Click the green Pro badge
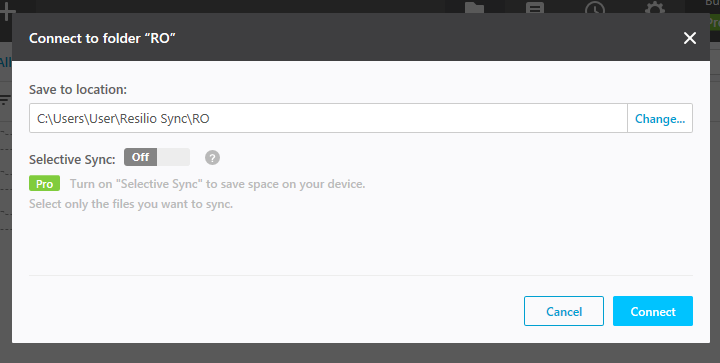This screenshot has height=363, width=720. click(45, 184)
